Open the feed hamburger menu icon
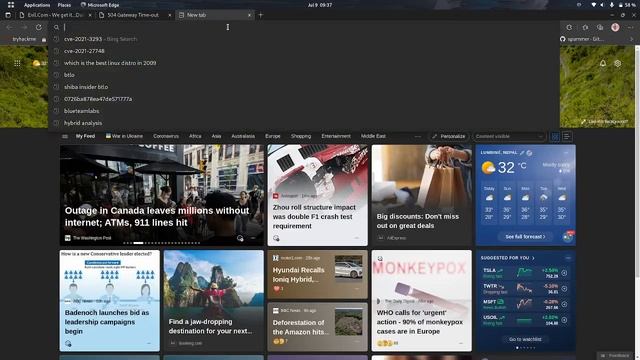Screen dimensions: 640x360 pos(65,136)
